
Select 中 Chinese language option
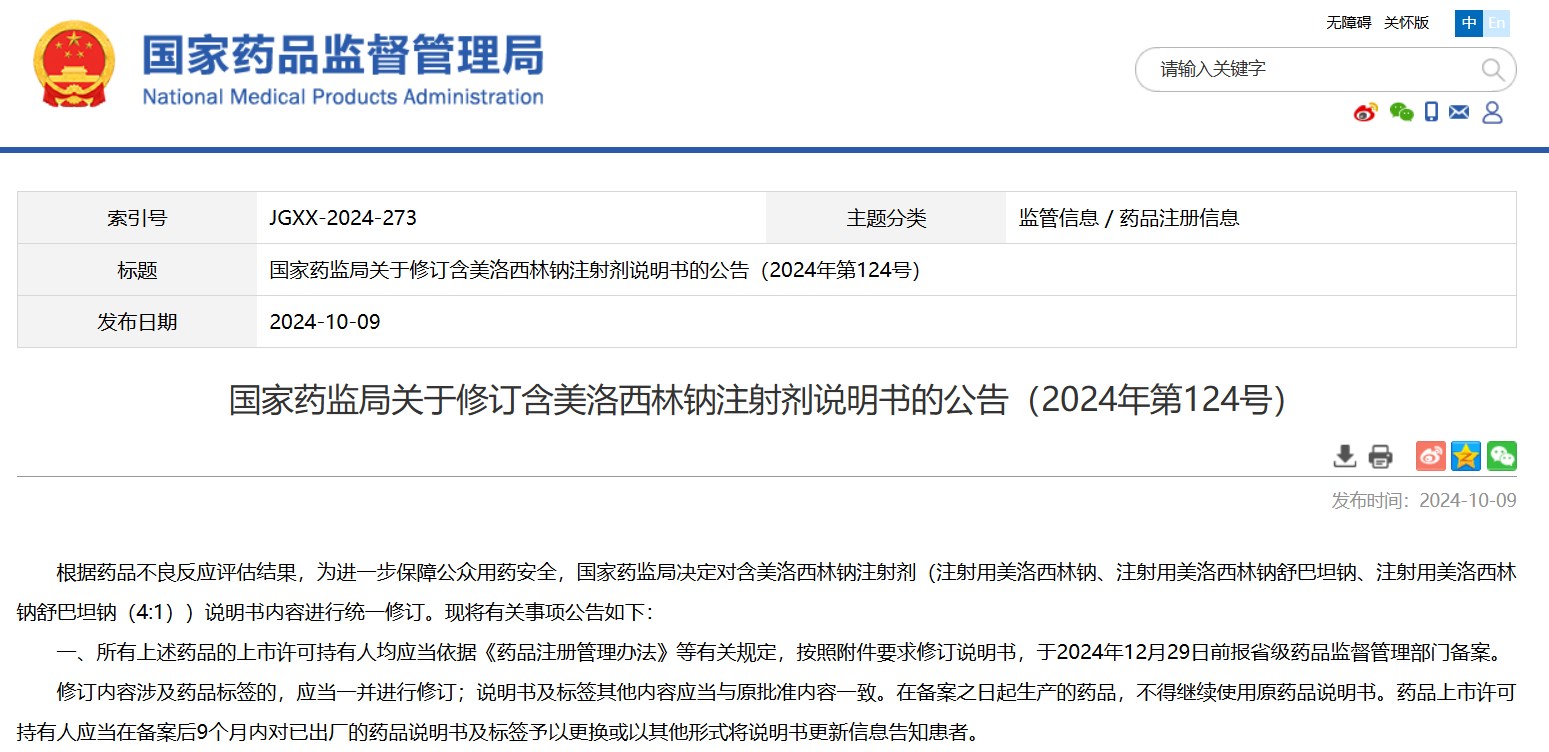click(1469, 23)
